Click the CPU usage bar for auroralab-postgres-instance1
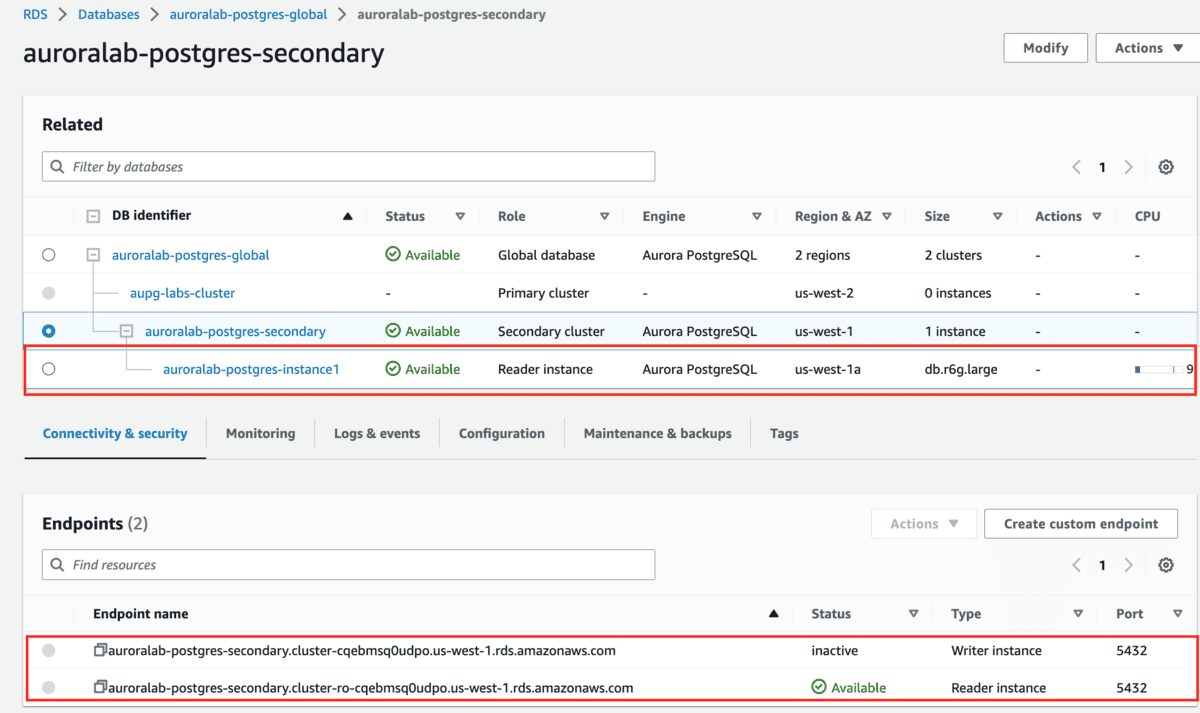The image size is (1200, 713). pyautogui.click(x=1158, y=368)
